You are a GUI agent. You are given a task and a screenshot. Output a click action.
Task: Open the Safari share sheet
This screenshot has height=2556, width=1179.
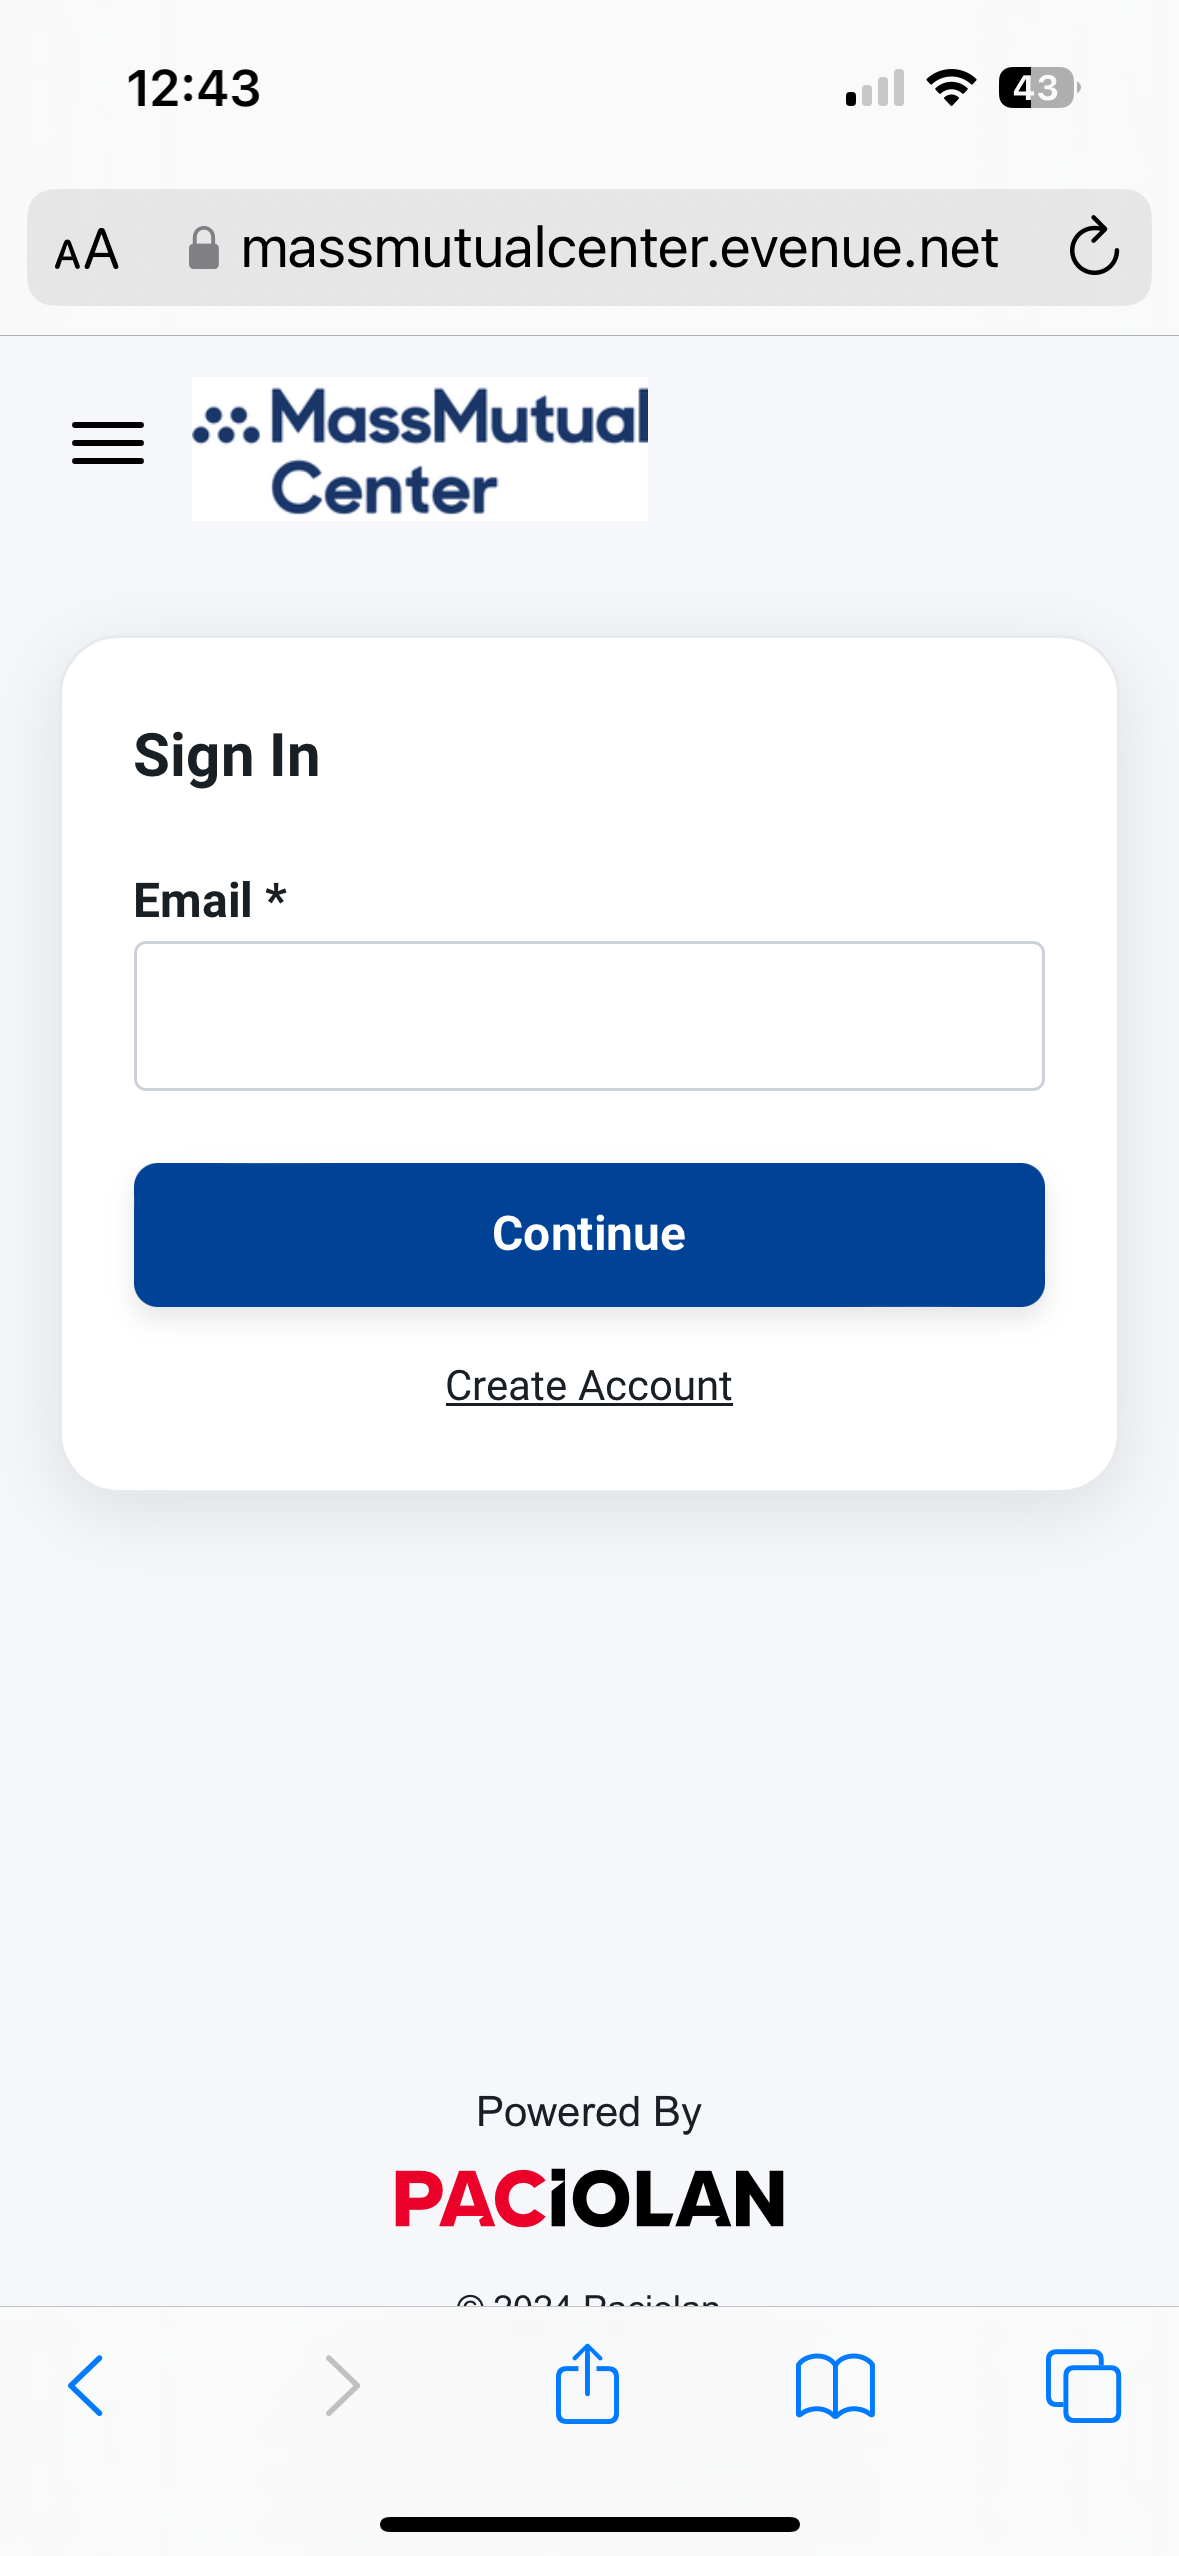tap(588, 2384)
